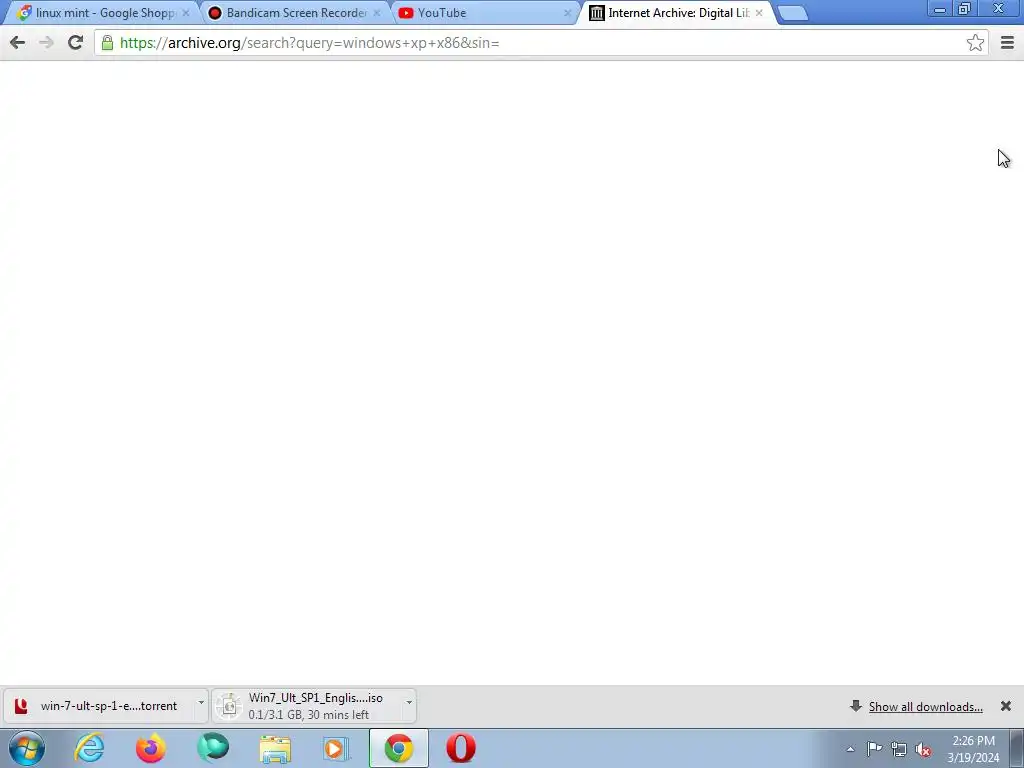This screenshot has width=1024, height=768.
Task: Open downloaded win-7-ult-sp-1 torrent file
Action: coord(98,706)
